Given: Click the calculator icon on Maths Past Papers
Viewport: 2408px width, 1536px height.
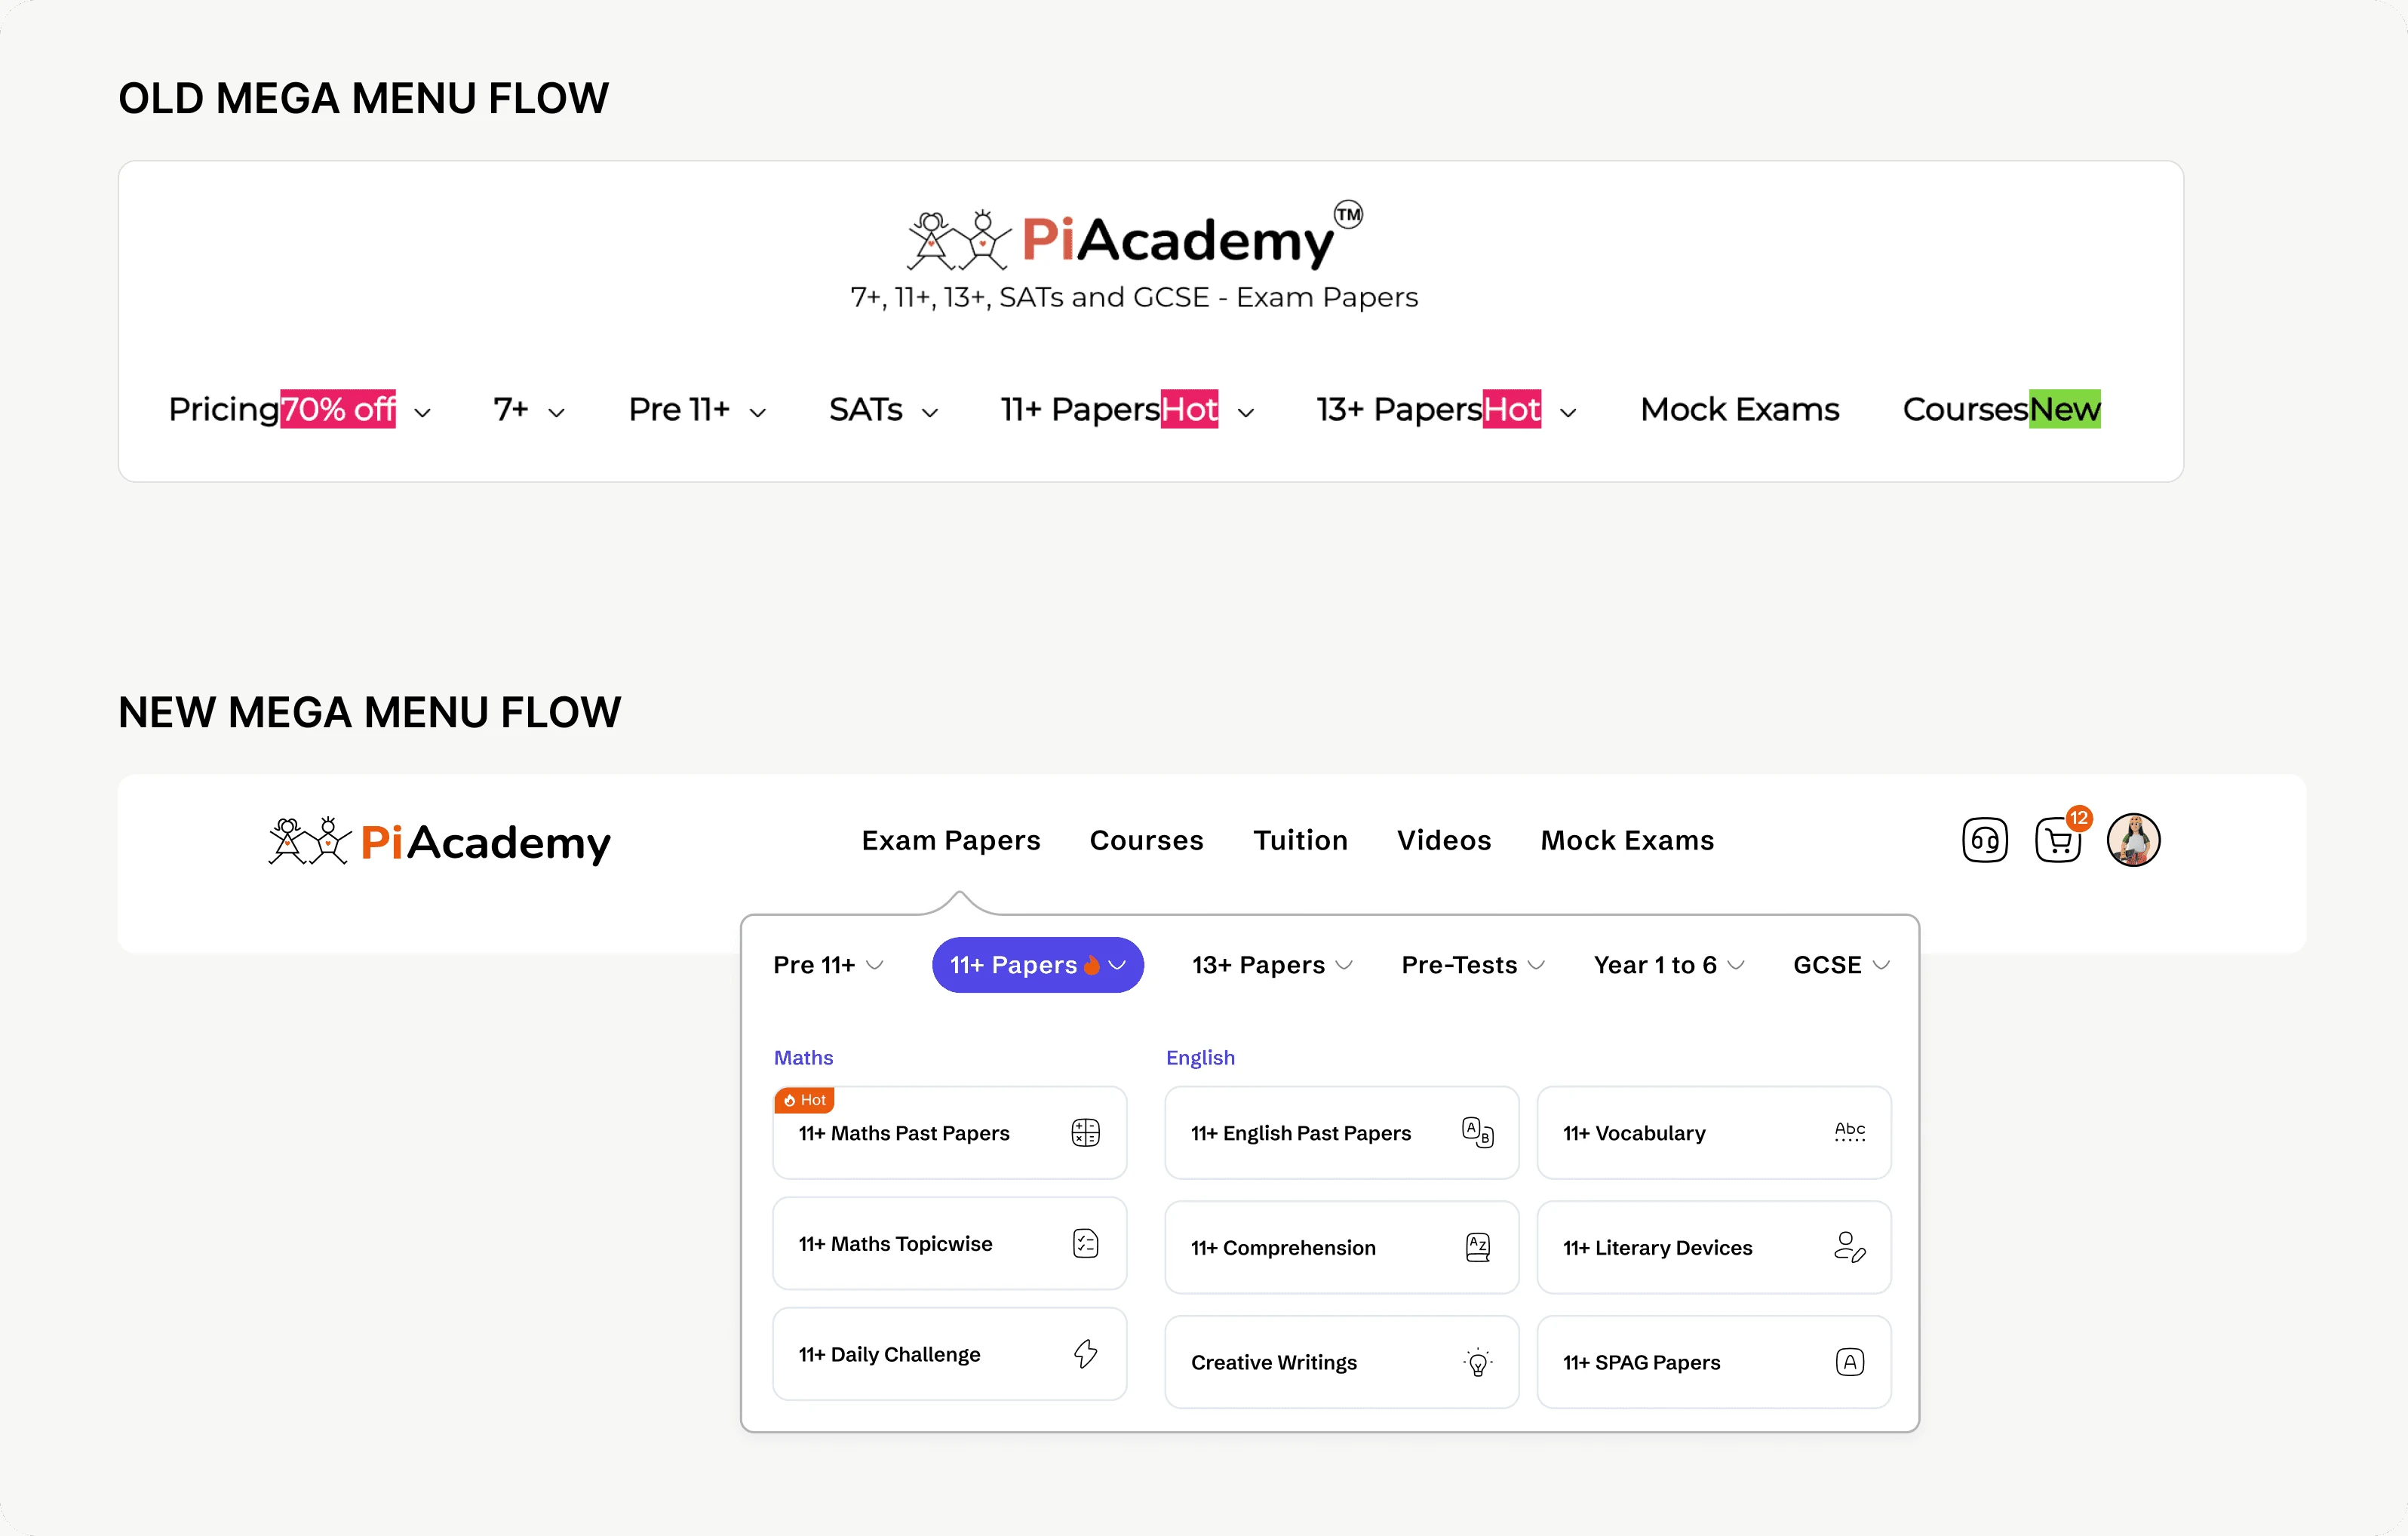Looking at the screenshot, I should pyautogui.click(x=1085, y=1133).
